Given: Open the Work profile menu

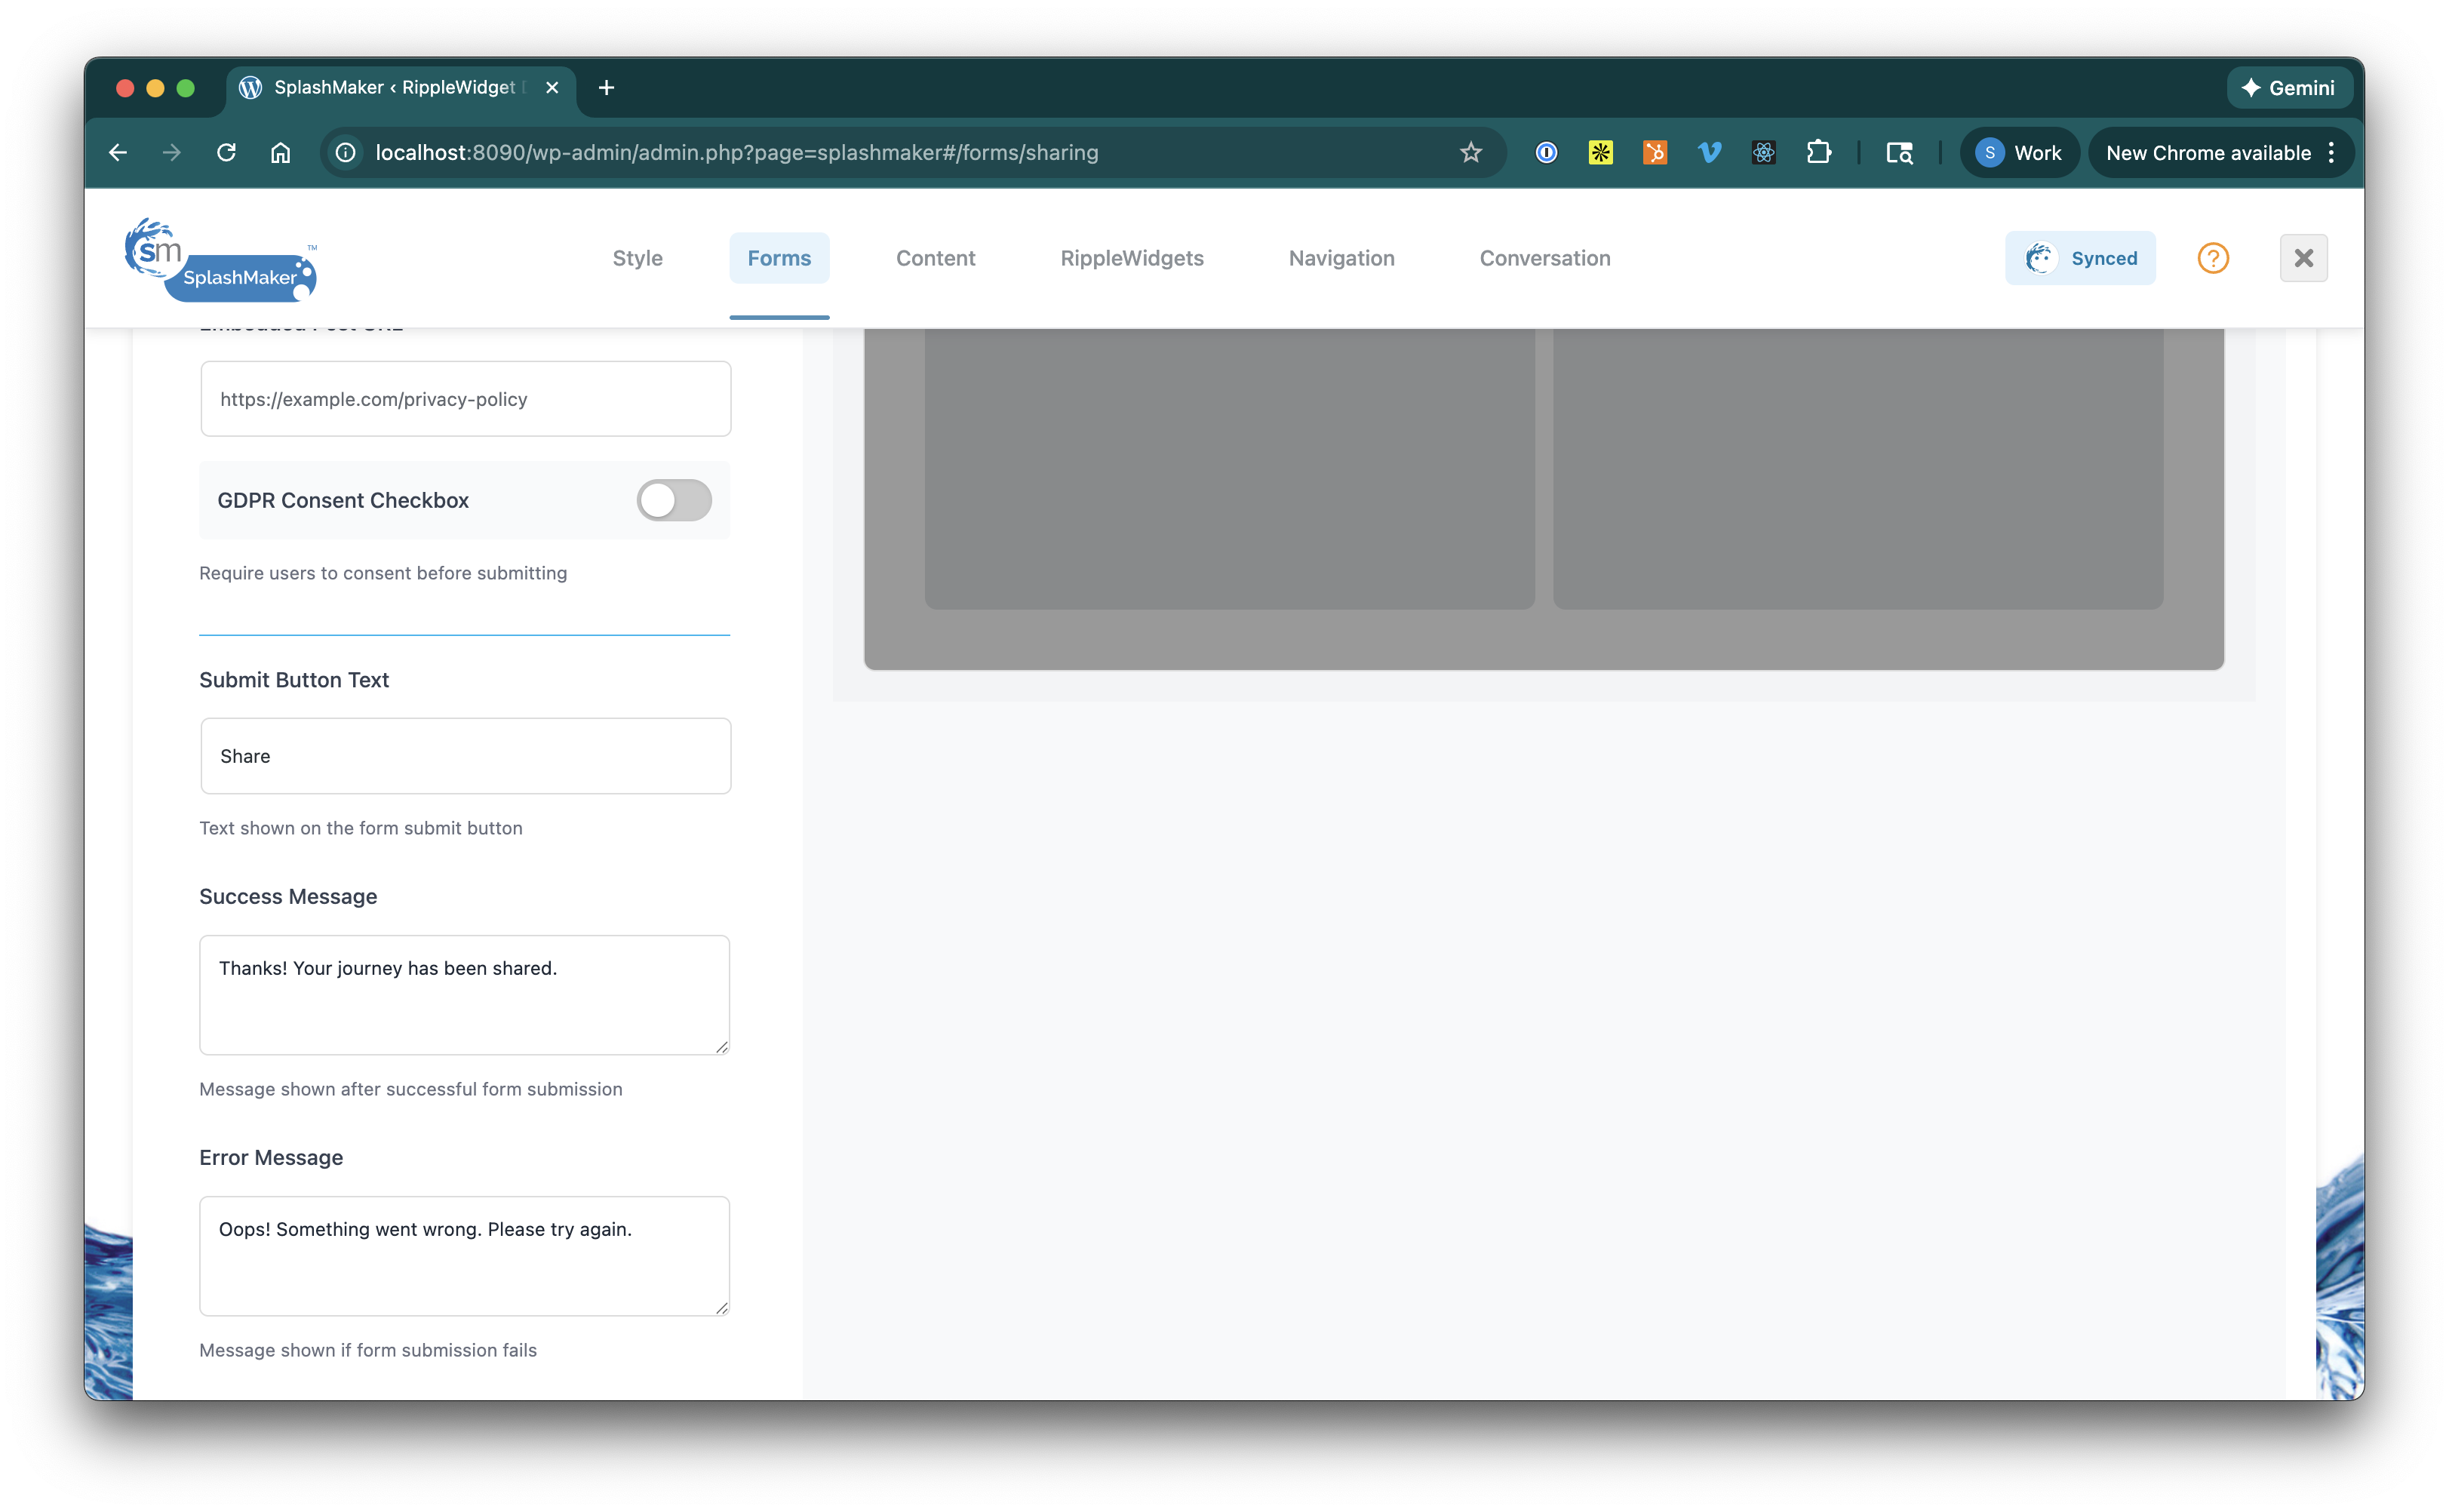Looking at the screenshot, I should [2019, 152].
